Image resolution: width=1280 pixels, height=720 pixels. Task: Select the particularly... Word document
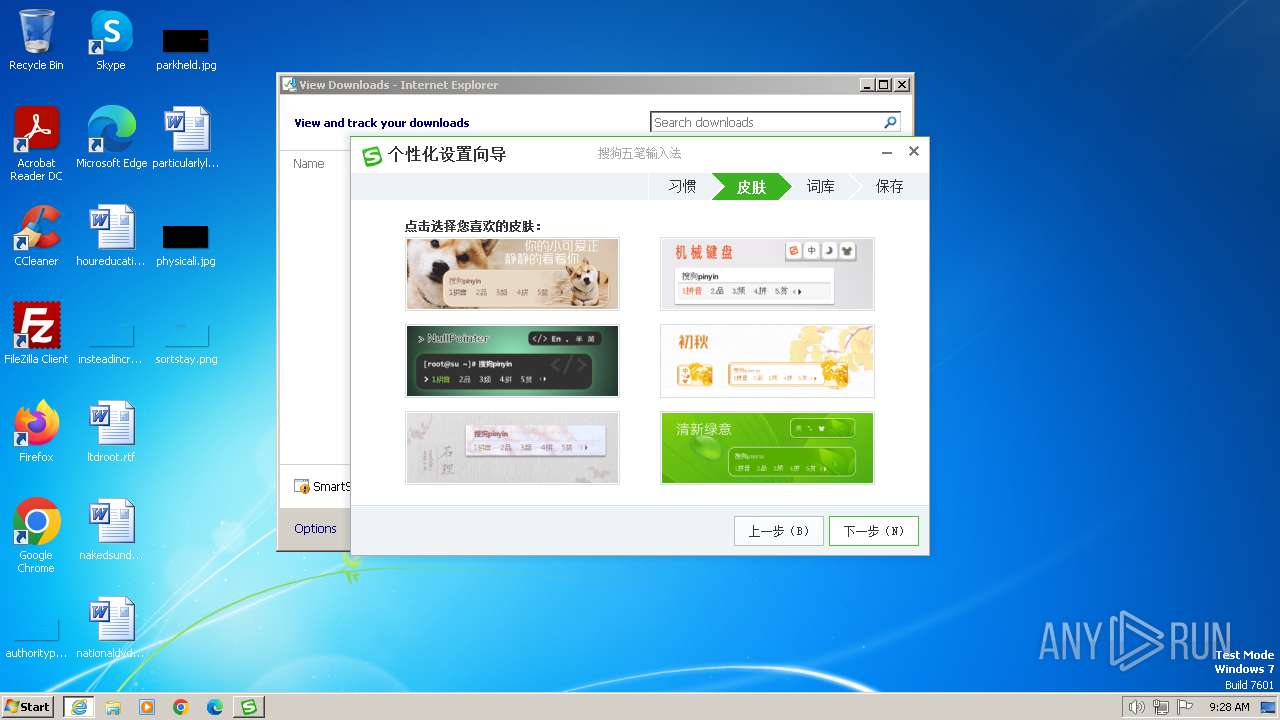coord(186,138)
